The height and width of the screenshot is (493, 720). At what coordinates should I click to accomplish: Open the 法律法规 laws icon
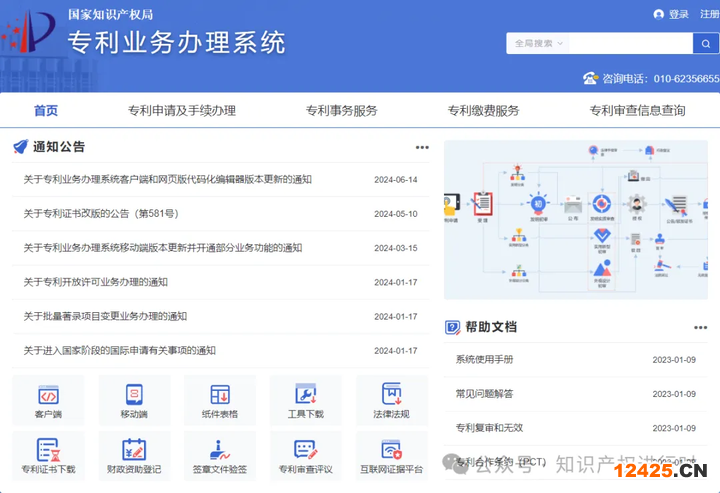click(391, 400)
